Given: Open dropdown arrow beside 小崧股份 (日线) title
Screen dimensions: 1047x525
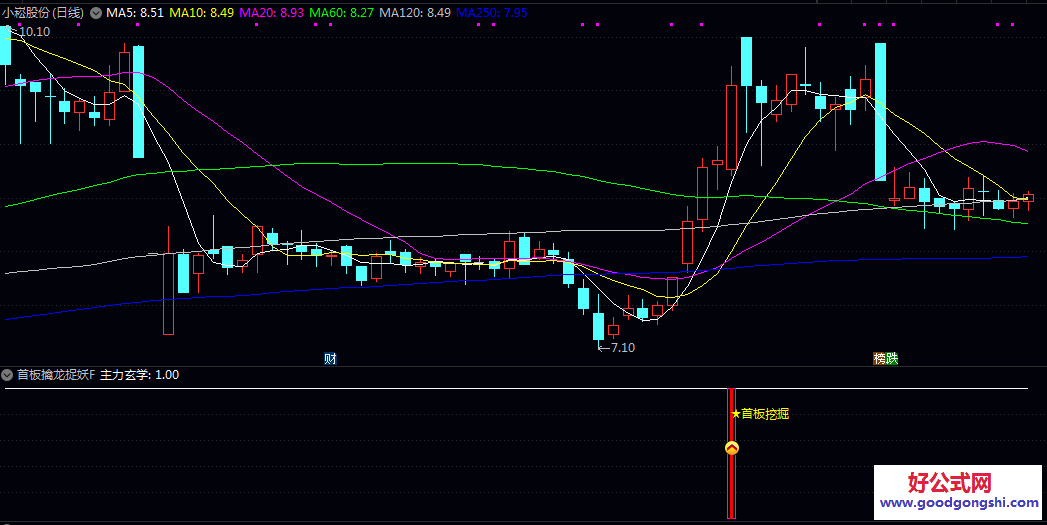Looking at the screenshot, I should [96, 13].
